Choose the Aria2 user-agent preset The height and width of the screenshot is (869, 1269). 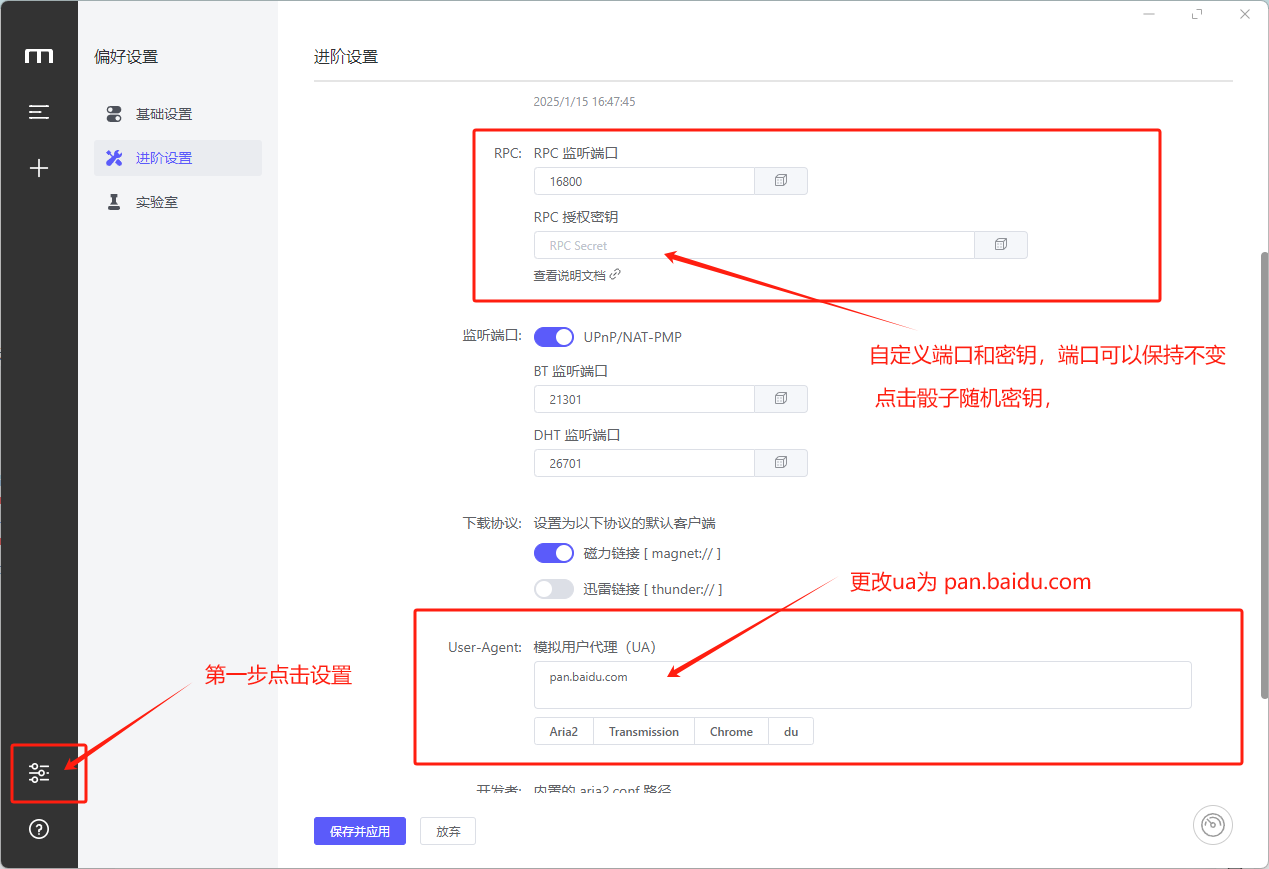coord(564,732)
